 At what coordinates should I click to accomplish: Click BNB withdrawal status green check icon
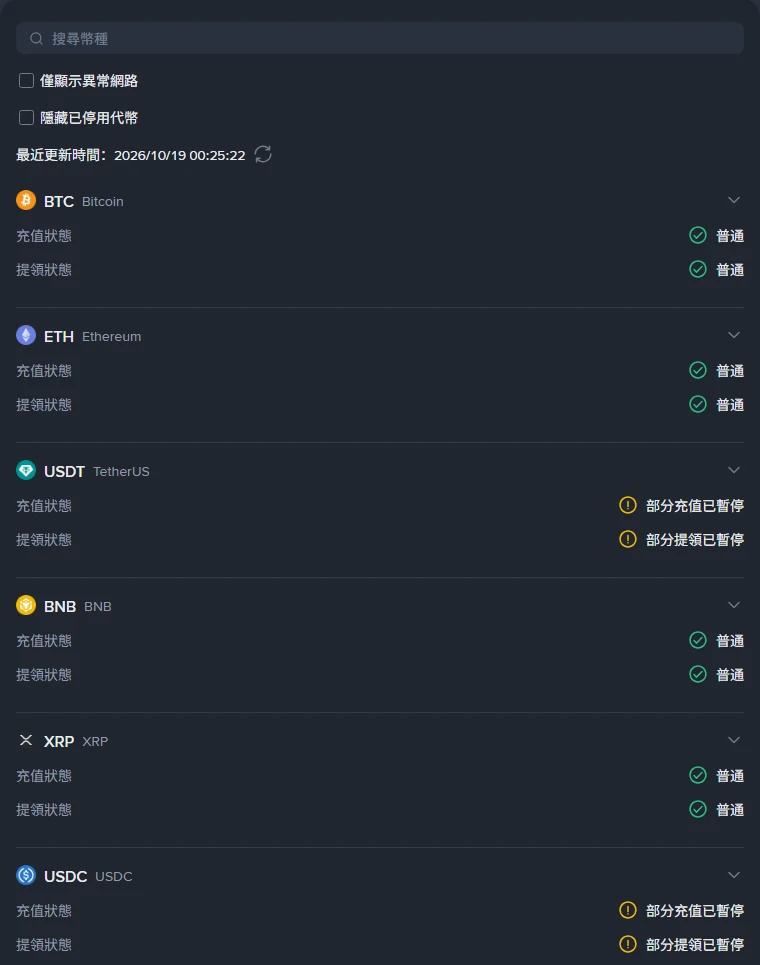[x=698, y=674]
